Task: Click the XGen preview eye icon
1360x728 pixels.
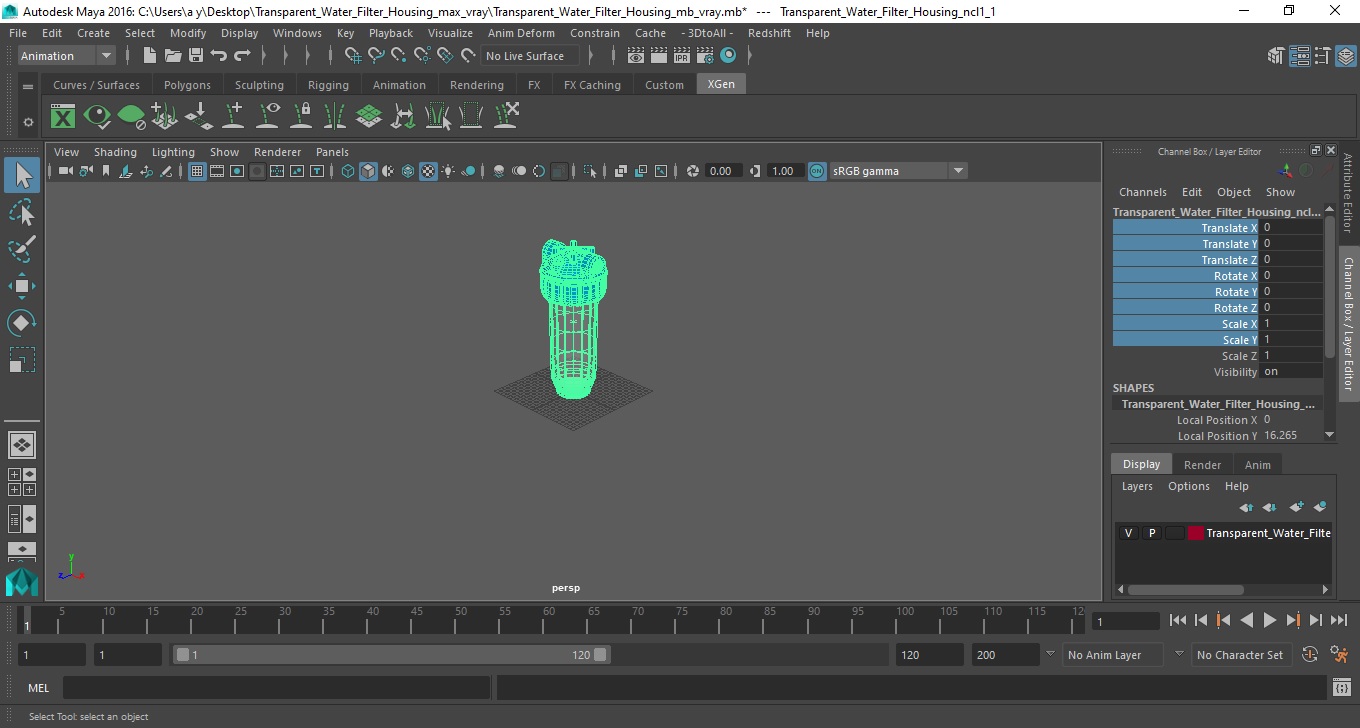Action: [x=97, y=116]
